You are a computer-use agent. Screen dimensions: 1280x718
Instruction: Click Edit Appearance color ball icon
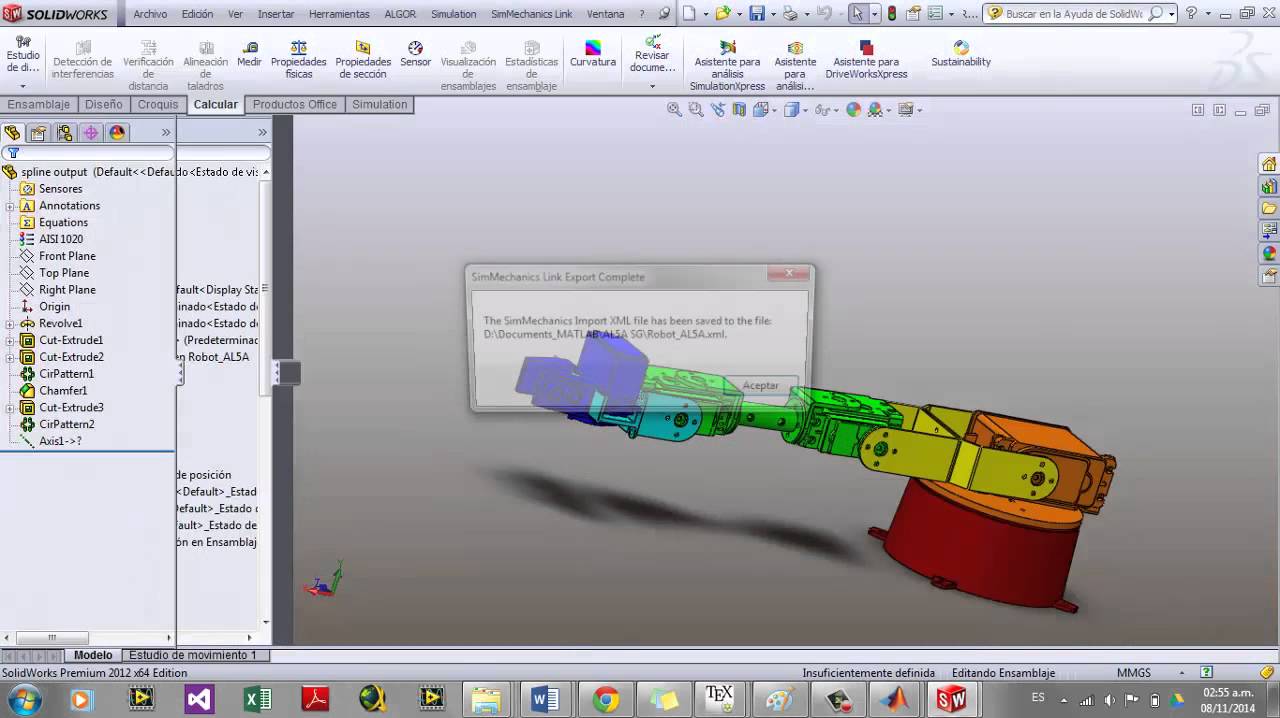(x=853, y=110)
